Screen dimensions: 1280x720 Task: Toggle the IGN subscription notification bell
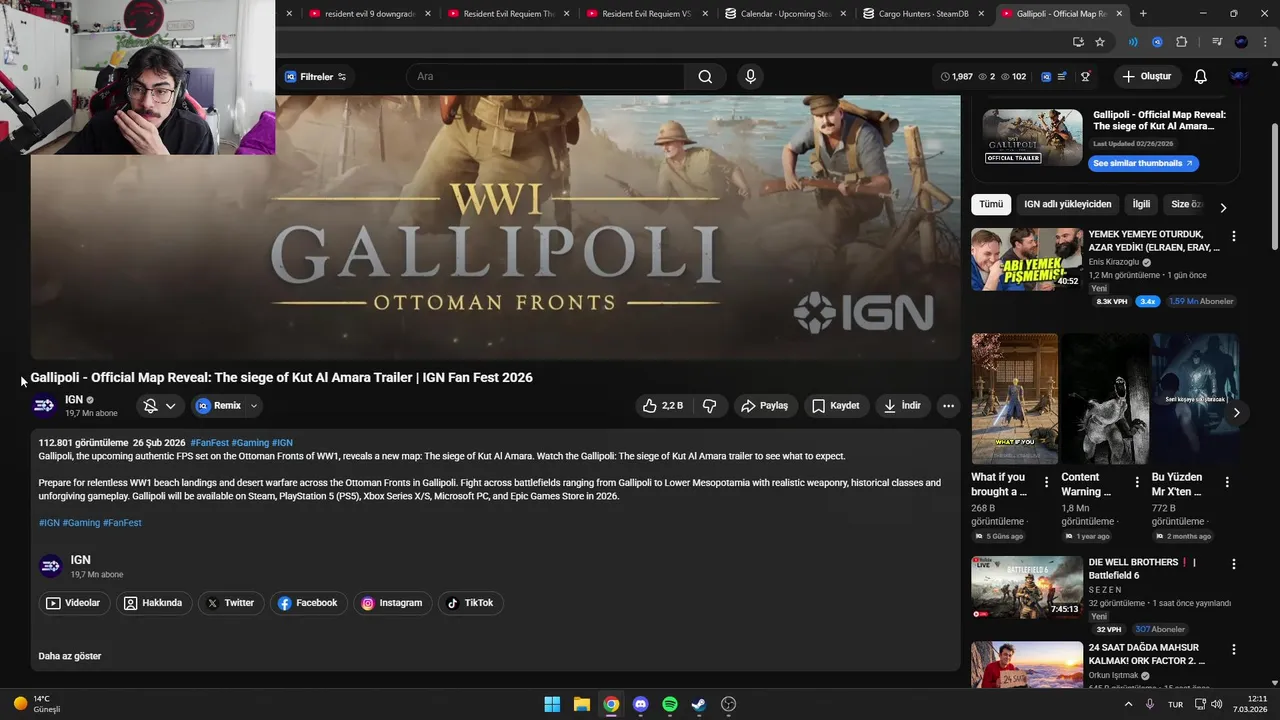(159, 406)
